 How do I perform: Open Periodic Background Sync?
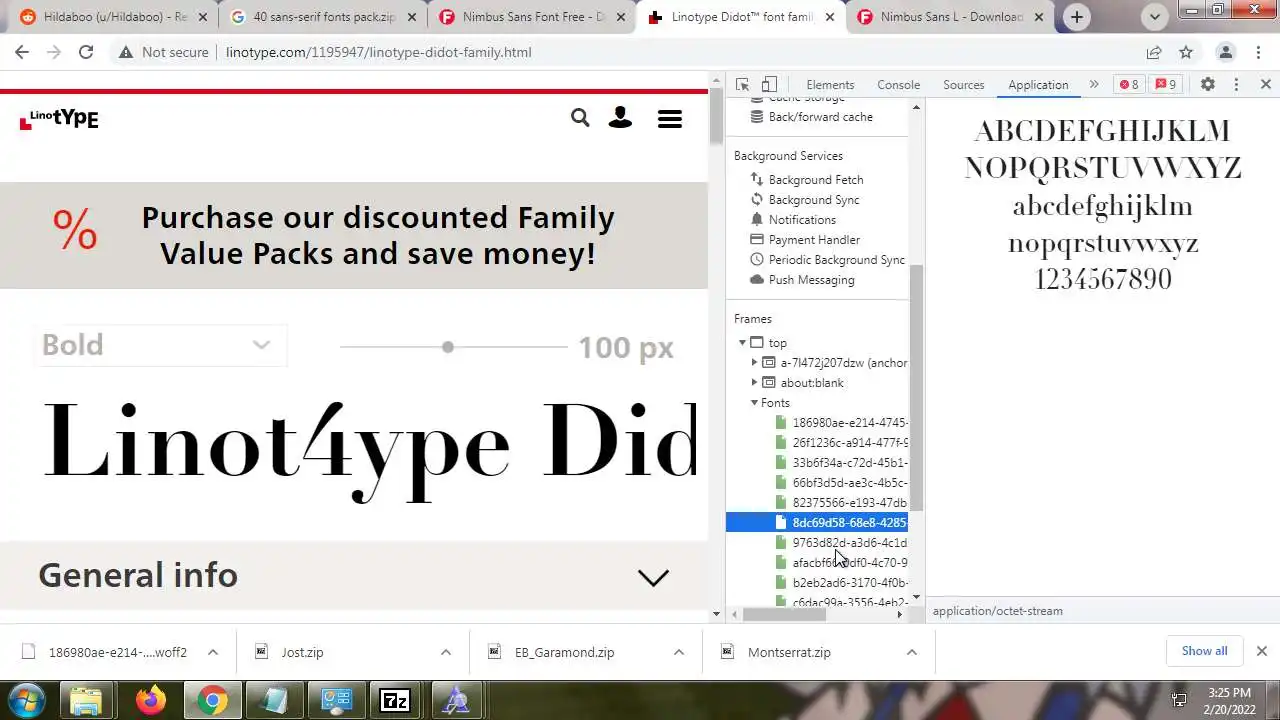836,260
